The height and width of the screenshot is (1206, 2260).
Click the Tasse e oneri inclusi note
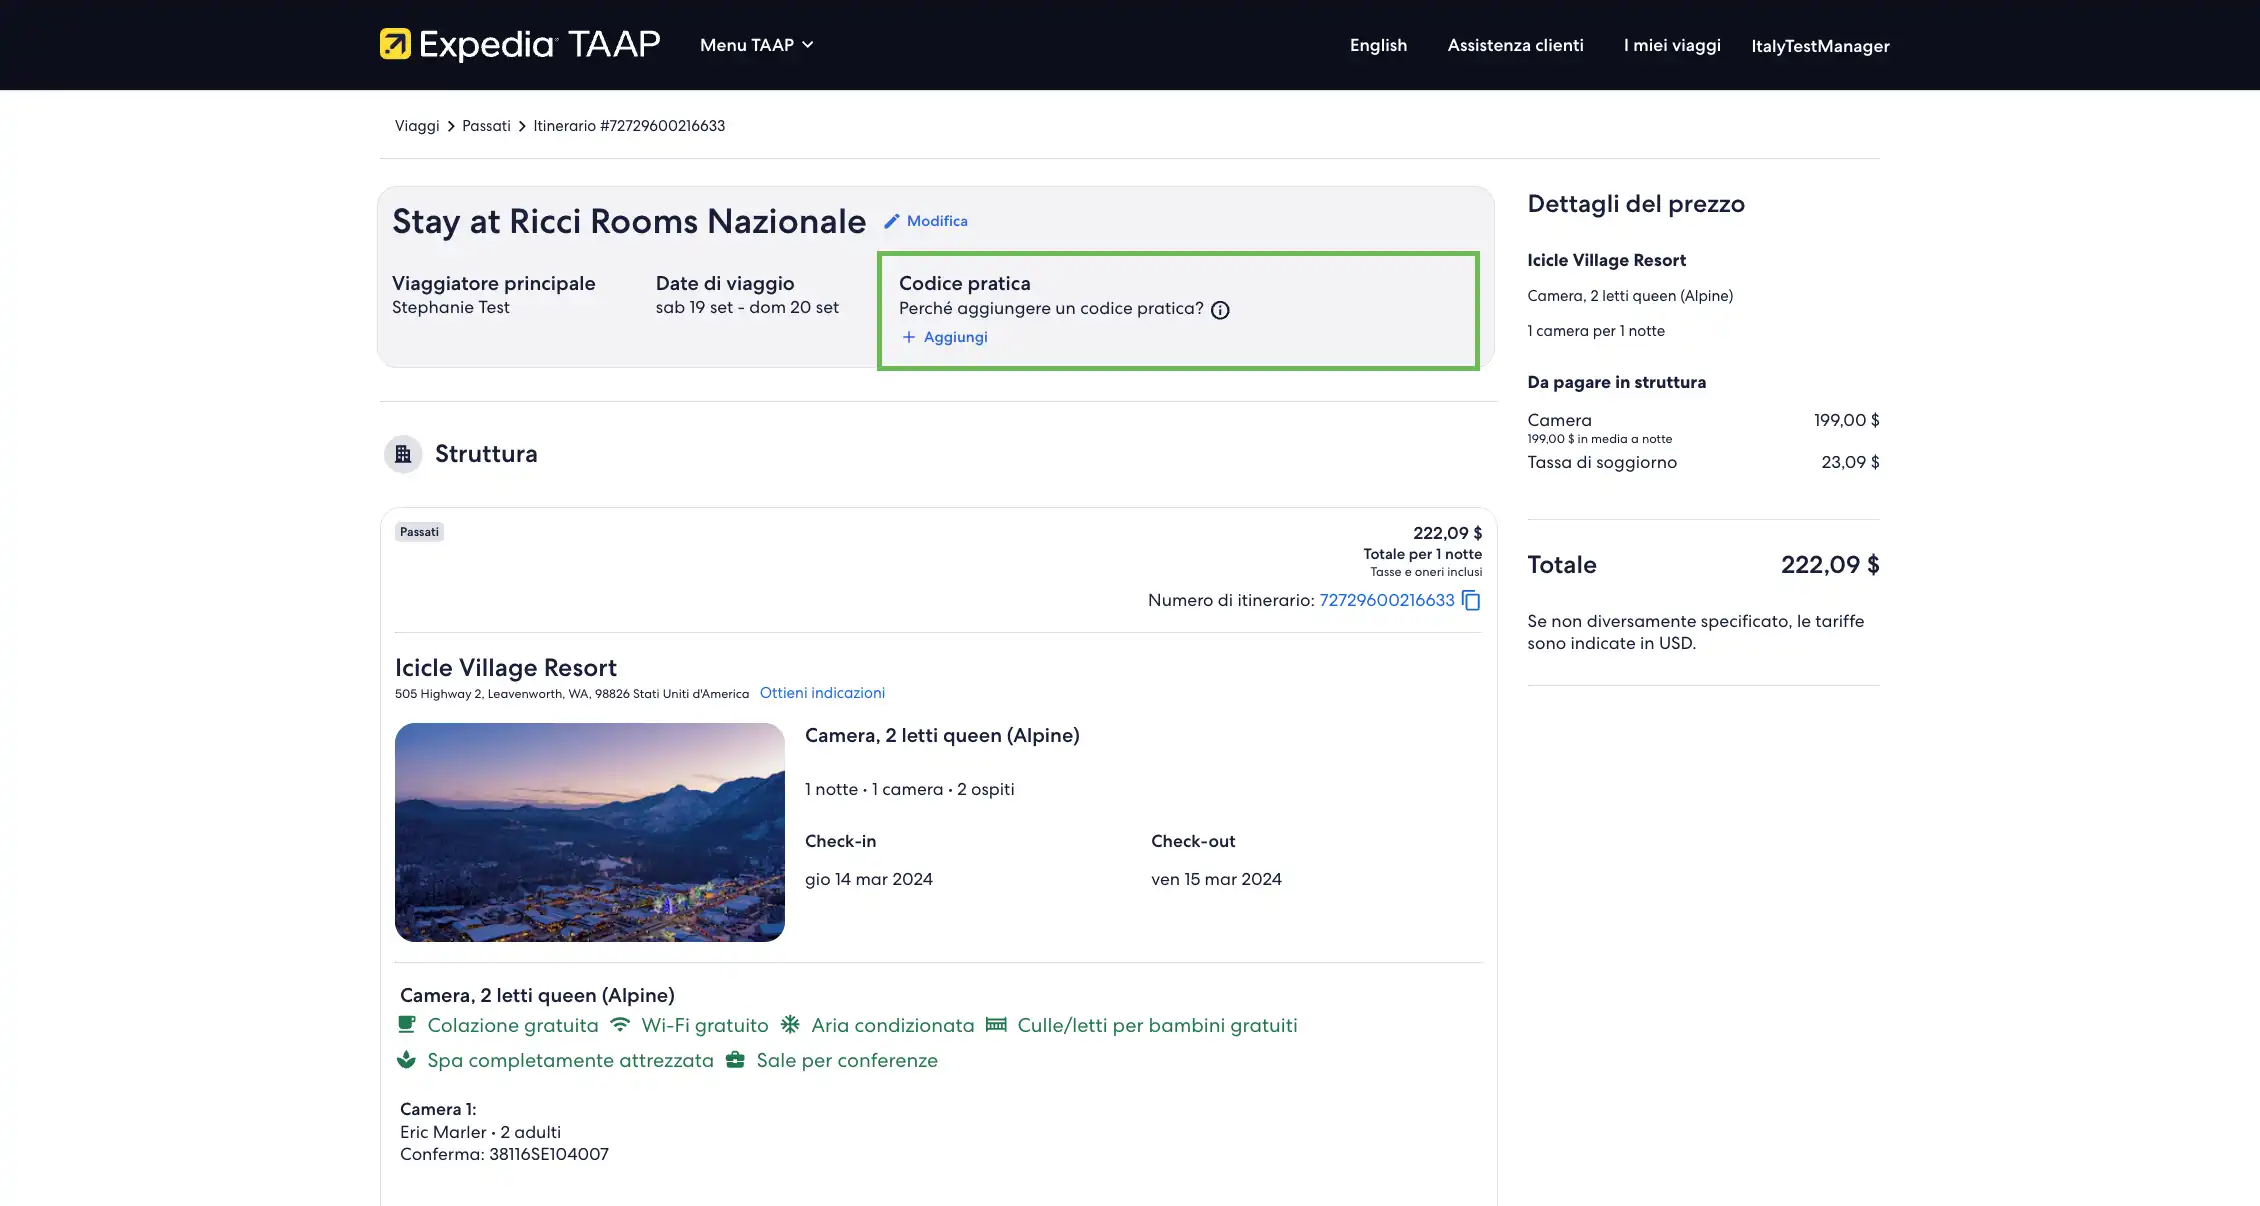coord(1426,572)
